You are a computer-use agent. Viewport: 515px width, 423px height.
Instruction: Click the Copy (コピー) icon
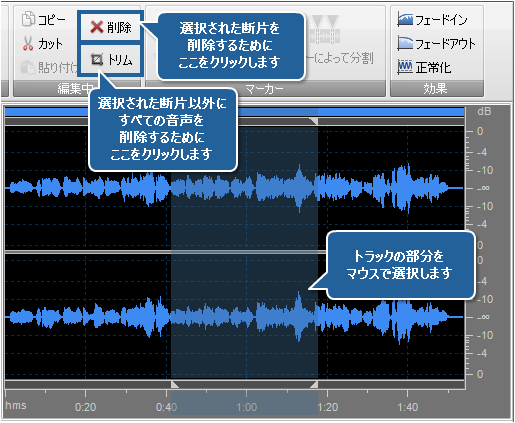(x=28, y=19)
